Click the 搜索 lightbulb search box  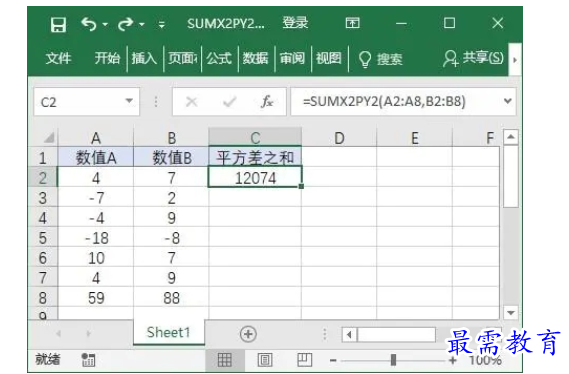pos(380,59)
